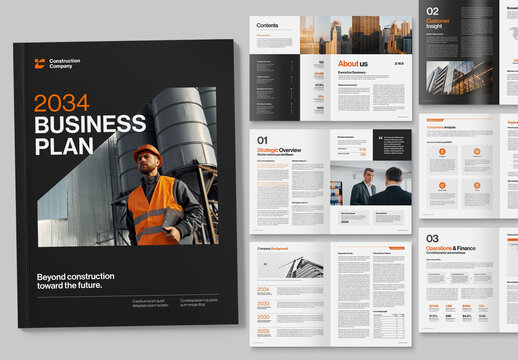Click the 'Competitive Analysis' heading
Image resolution: width=518 pixels, height=360 pixels.
pyautogui.click(x=441, y=127)
